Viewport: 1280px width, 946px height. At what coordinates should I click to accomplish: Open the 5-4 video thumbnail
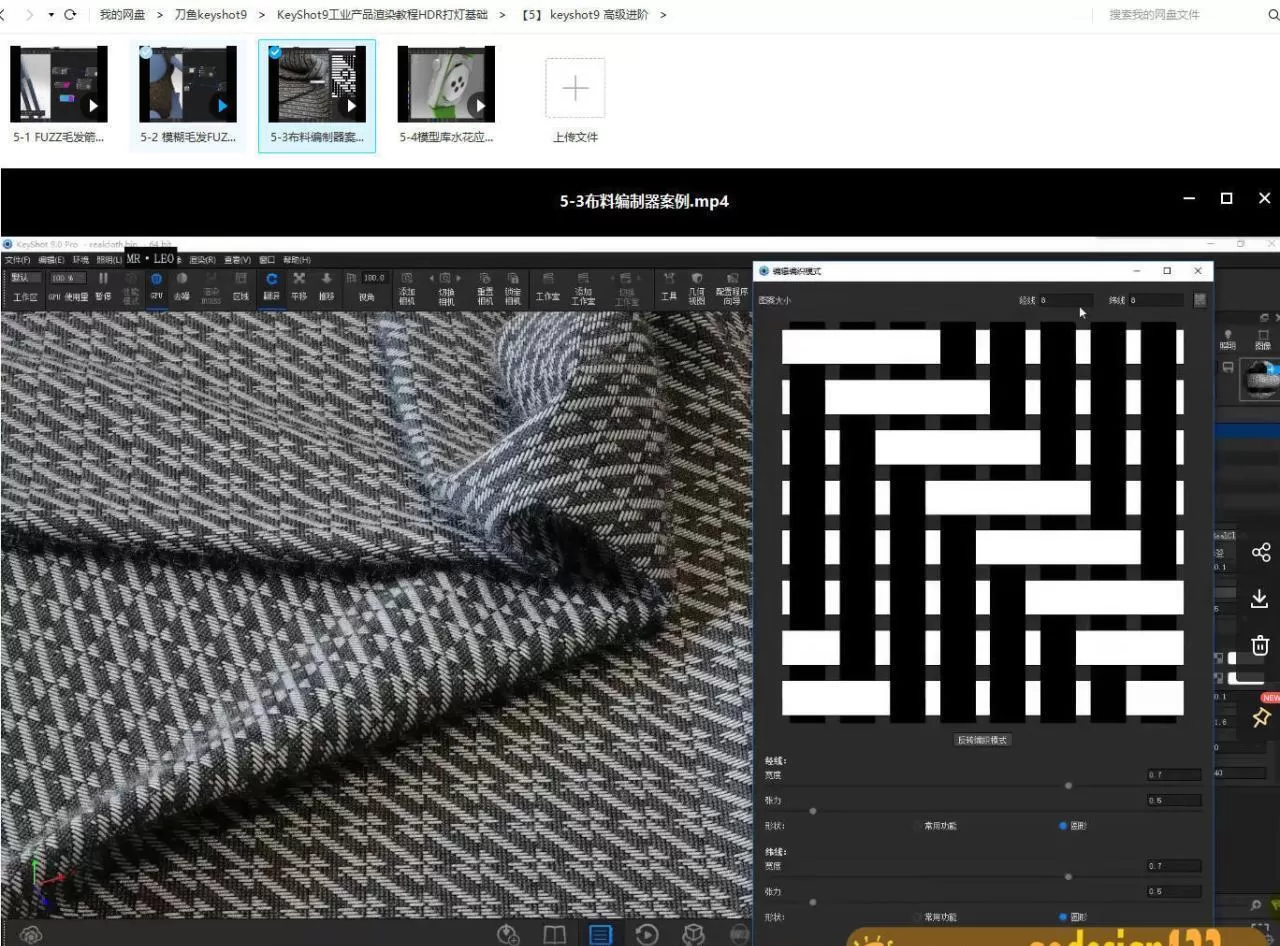coord(446,84)
